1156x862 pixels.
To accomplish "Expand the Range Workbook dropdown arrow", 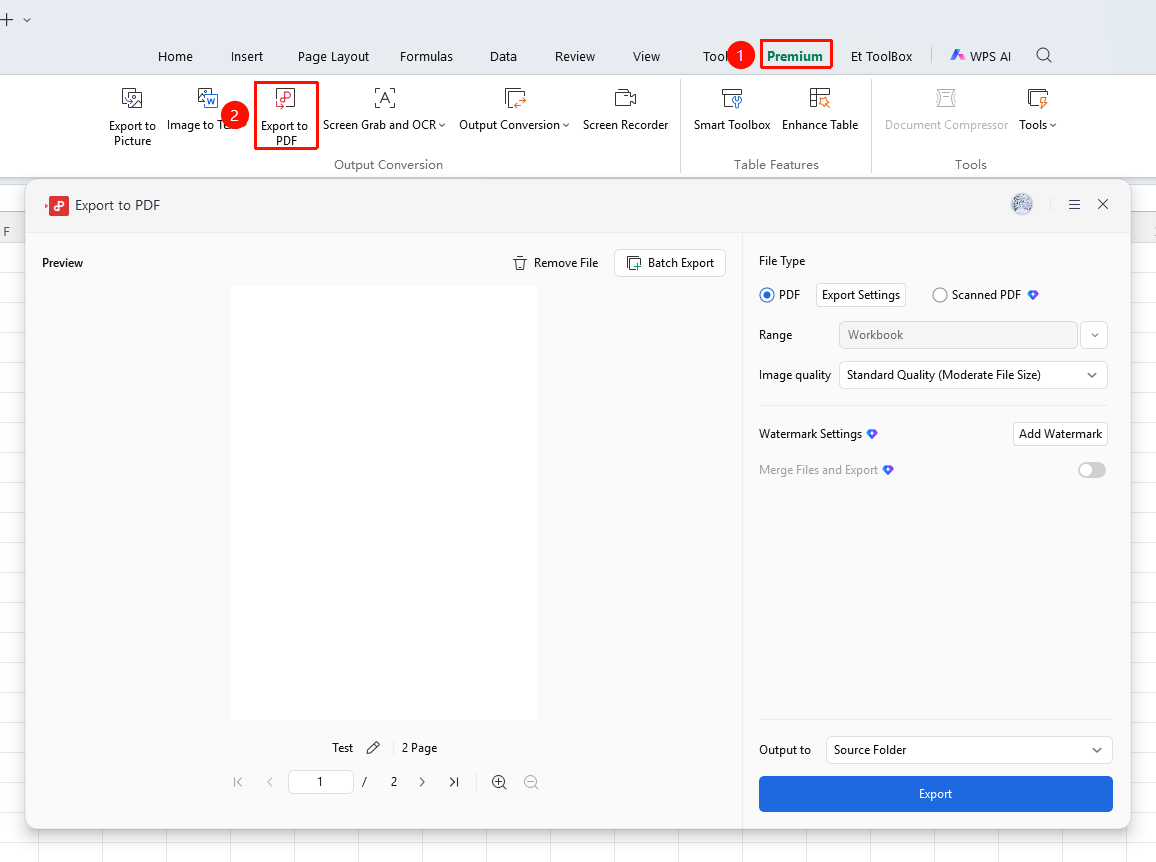I will 1094,335.
